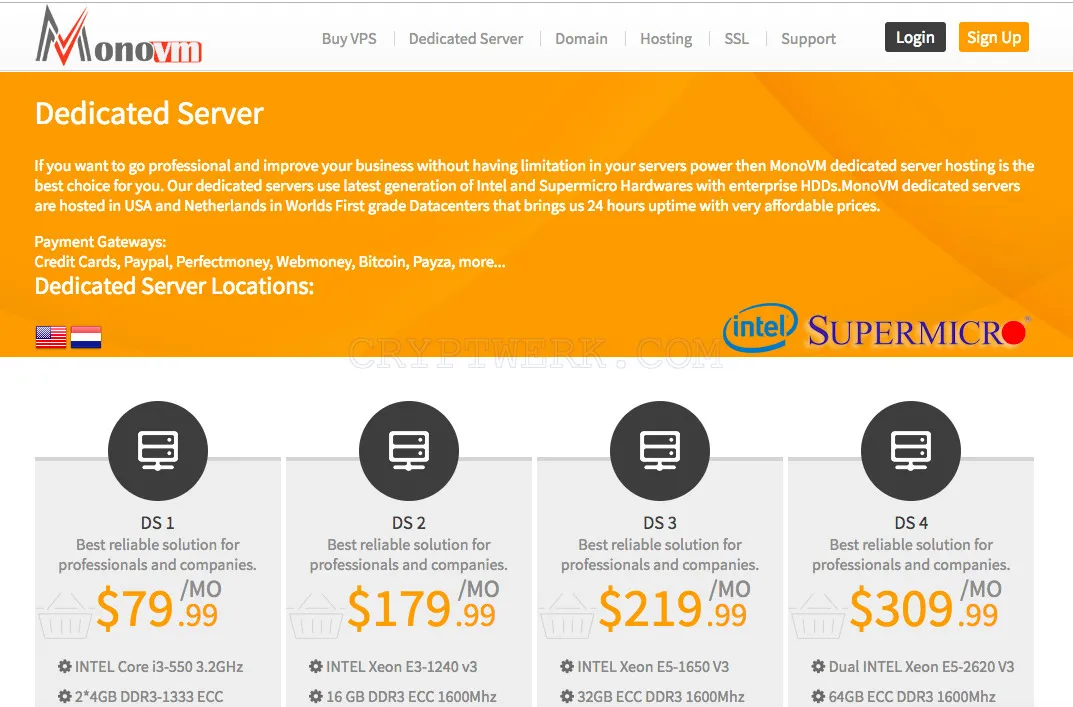Click the DS 1 server icon
The width and height of the screenshot is (1073, 707).
click(158, 450)
